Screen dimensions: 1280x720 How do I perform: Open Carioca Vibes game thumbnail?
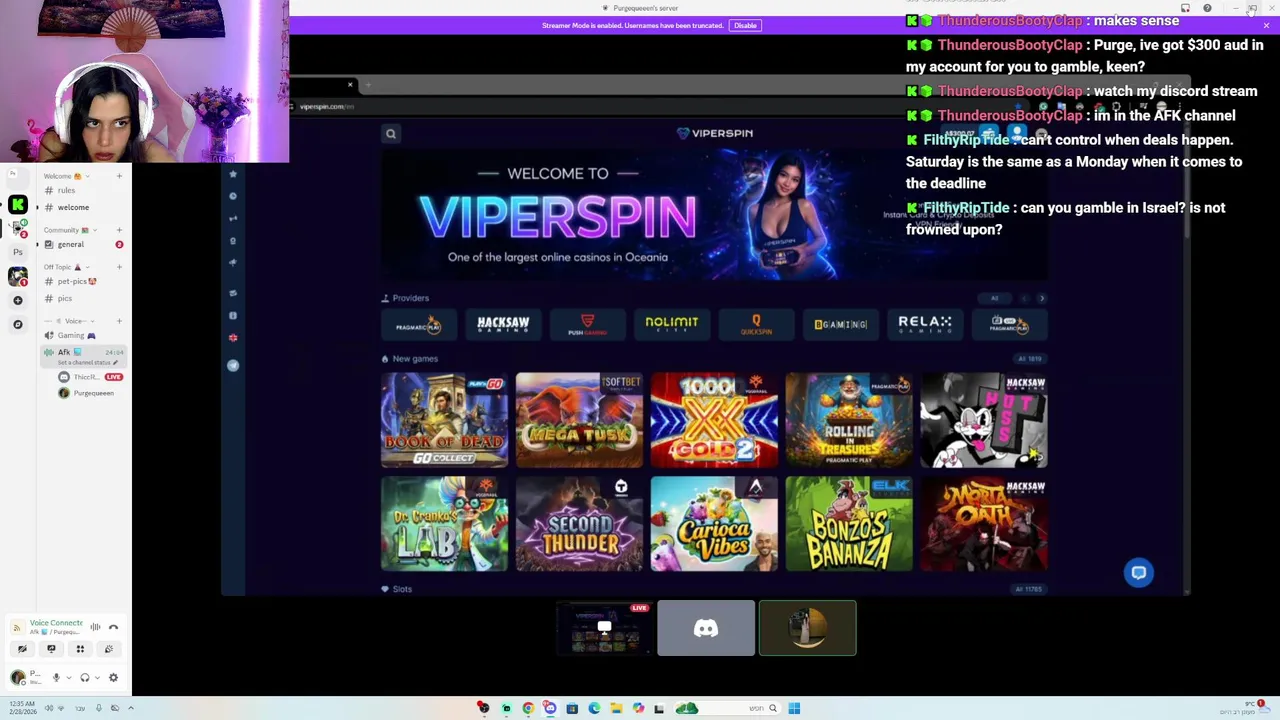[x=714, y=524]
